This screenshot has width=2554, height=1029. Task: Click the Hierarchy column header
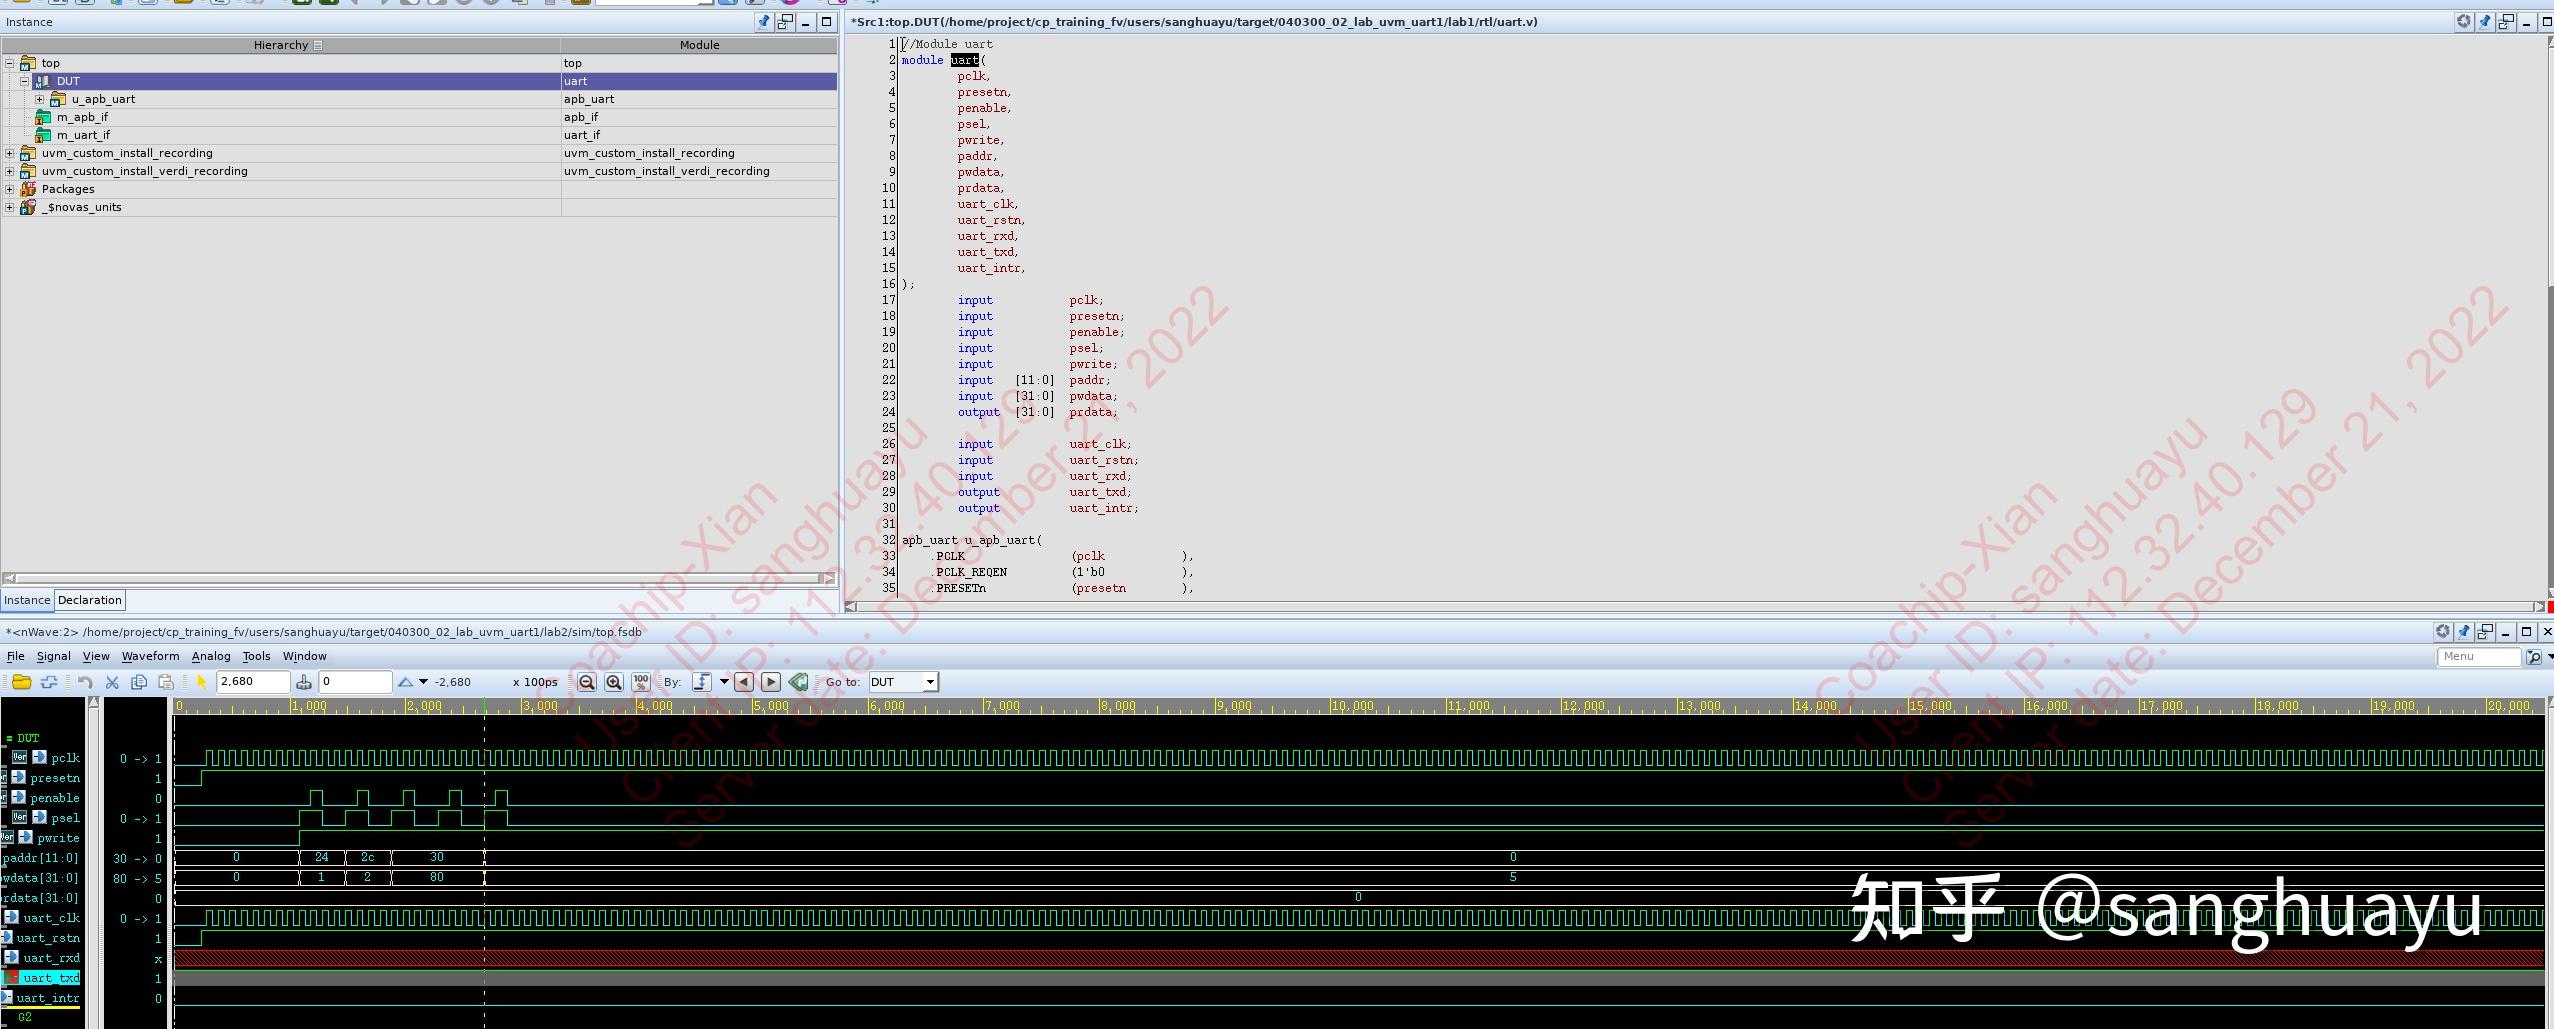pyautogui.click(x=281, y=45)
